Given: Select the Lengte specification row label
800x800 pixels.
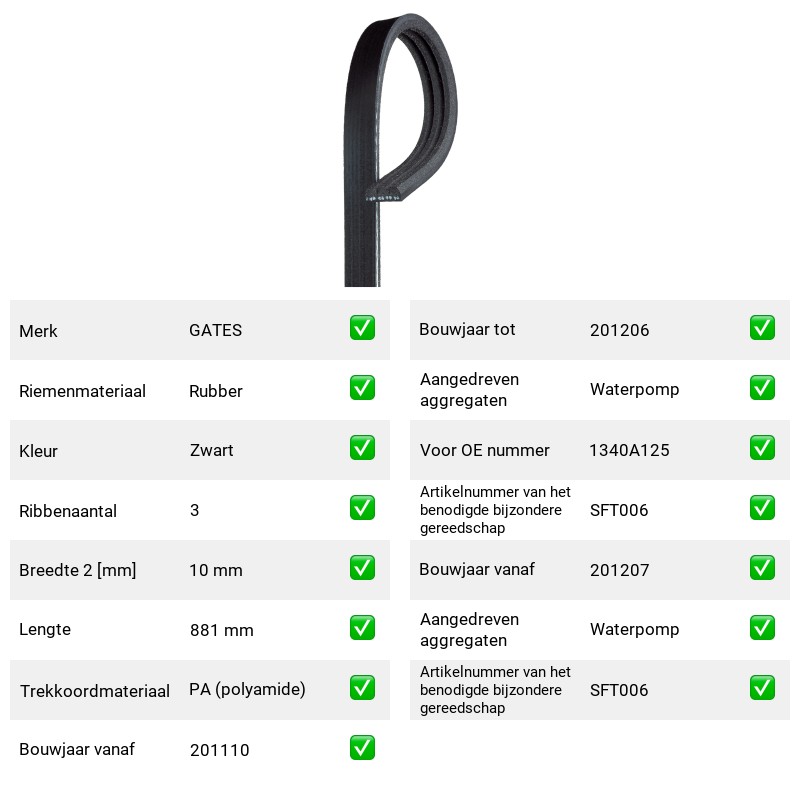Looking at the screenshot, I should click(x=45, y=630).
